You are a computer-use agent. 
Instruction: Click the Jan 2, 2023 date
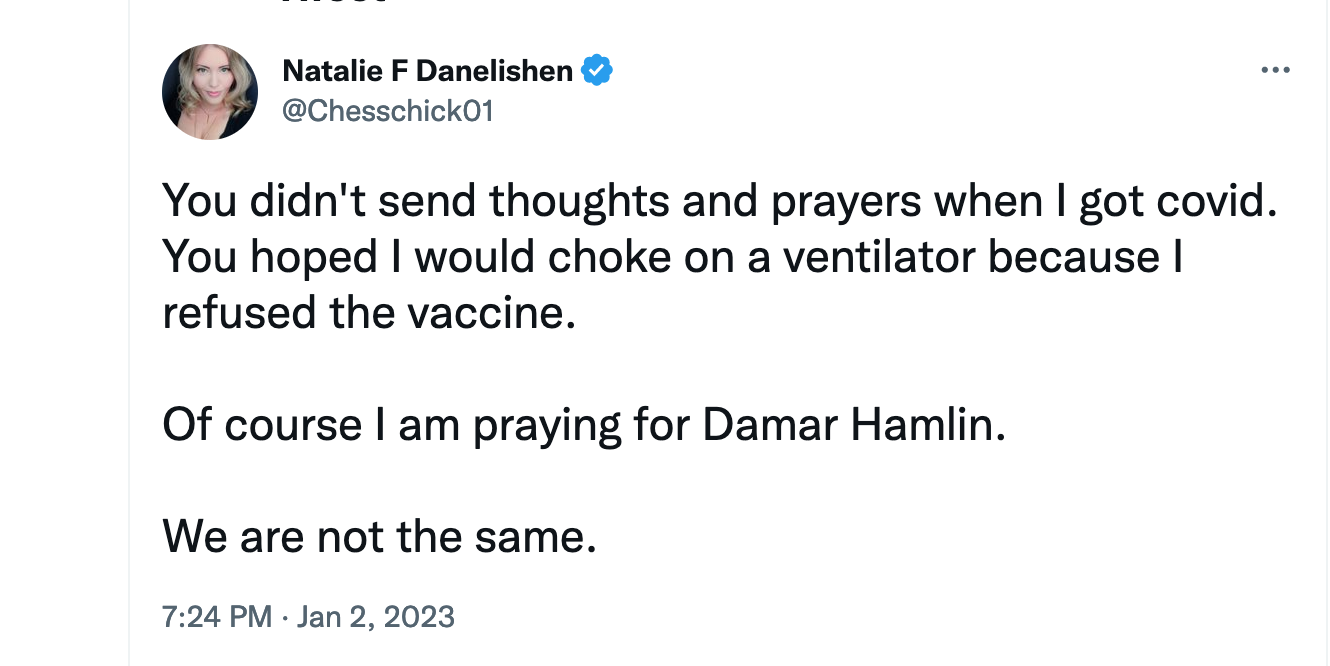376,616
